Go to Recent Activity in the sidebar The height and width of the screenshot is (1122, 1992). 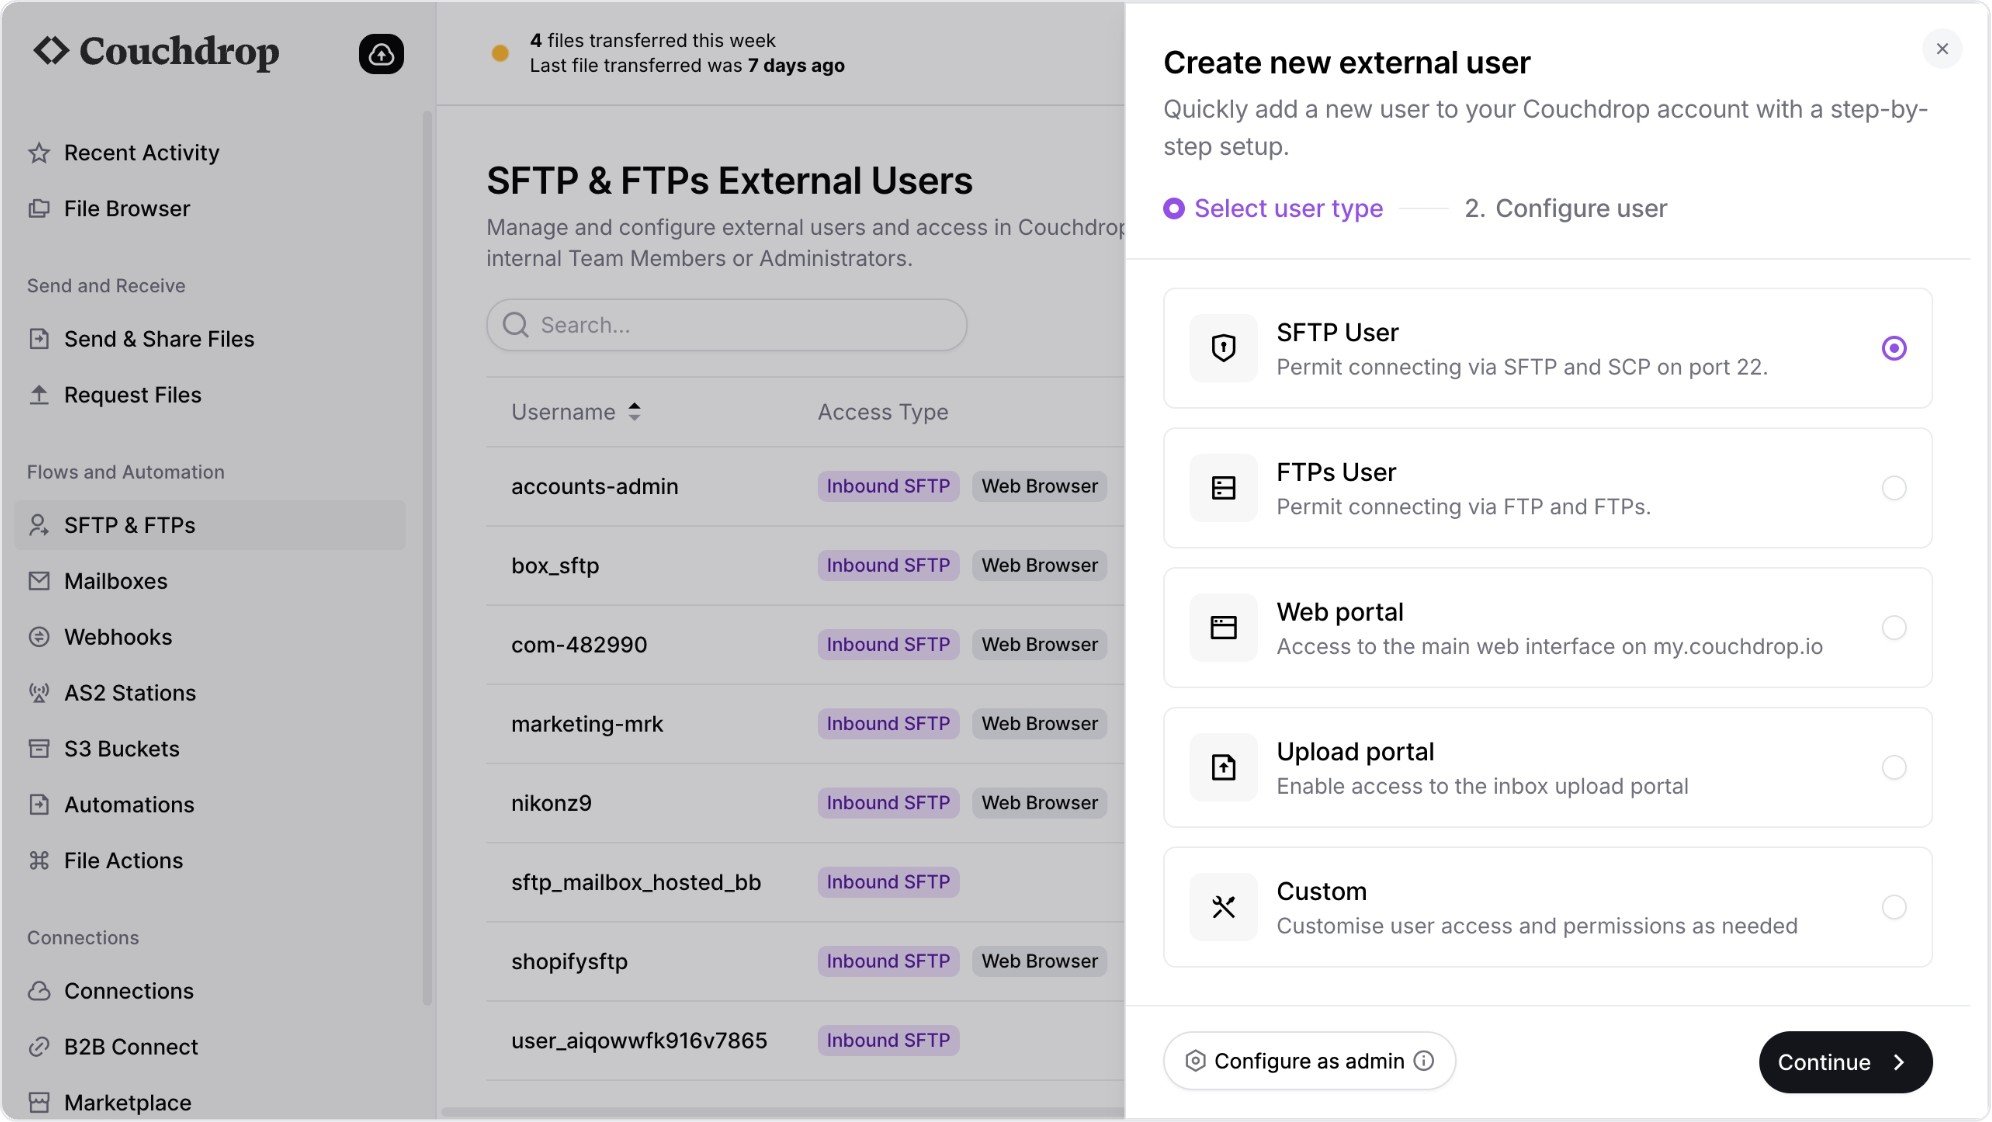(141, 153)
